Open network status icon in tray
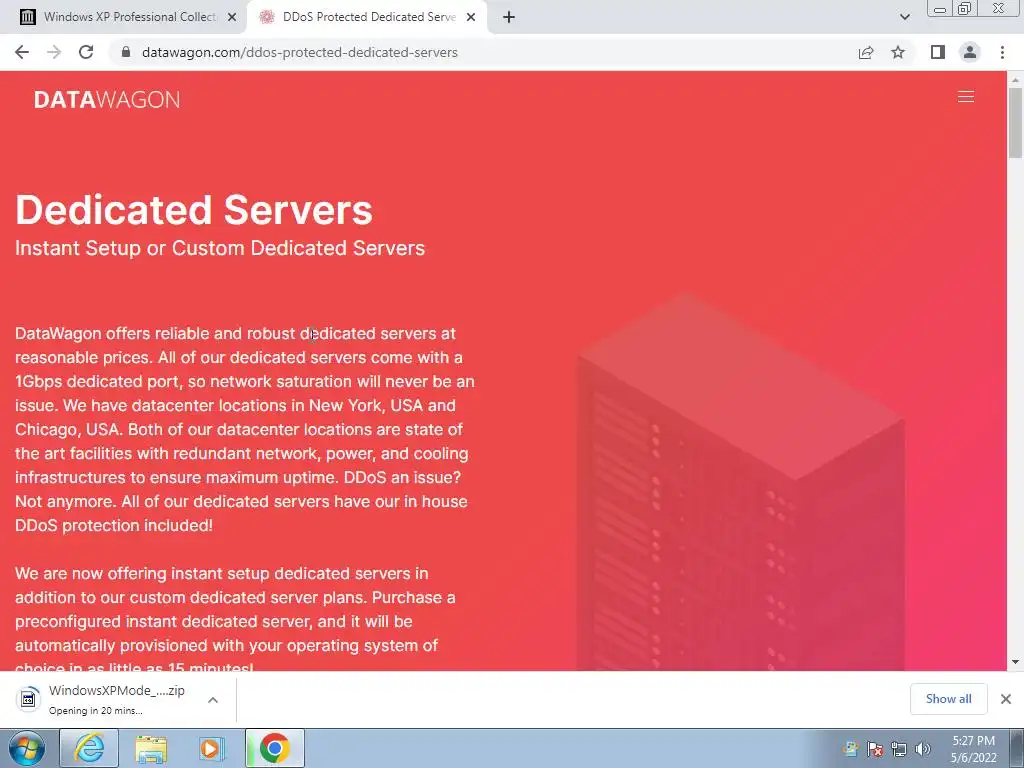Image resolution: width=1024 pixels, height=768 pixels. point(899,748)
